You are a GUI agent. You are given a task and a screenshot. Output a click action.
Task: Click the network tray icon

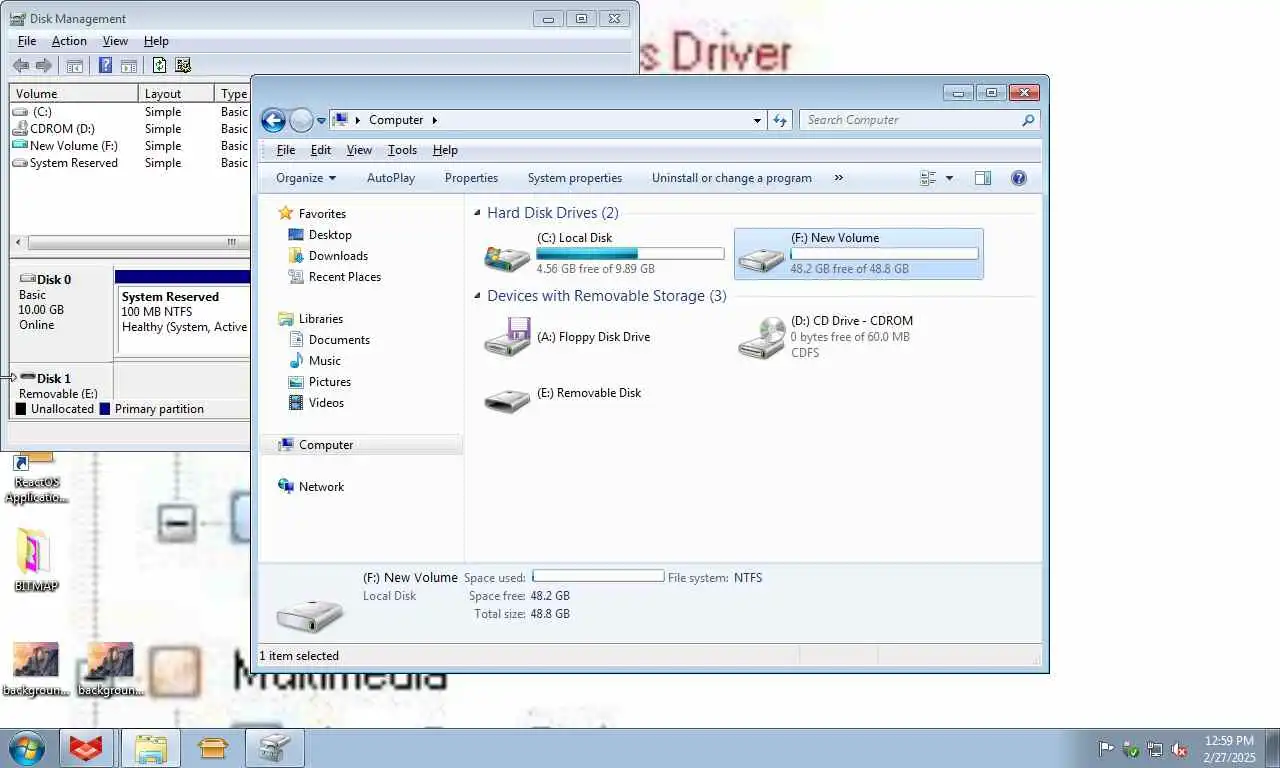click(x=1155, y=749)
